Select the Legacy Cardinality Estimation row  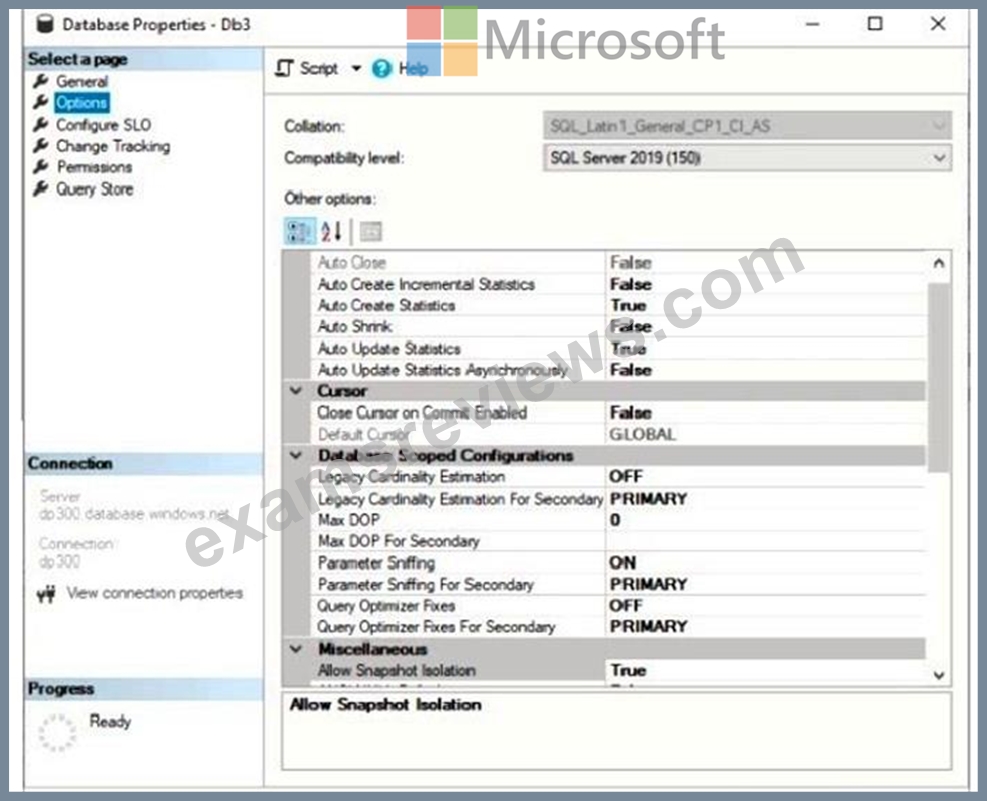[619, 477]
